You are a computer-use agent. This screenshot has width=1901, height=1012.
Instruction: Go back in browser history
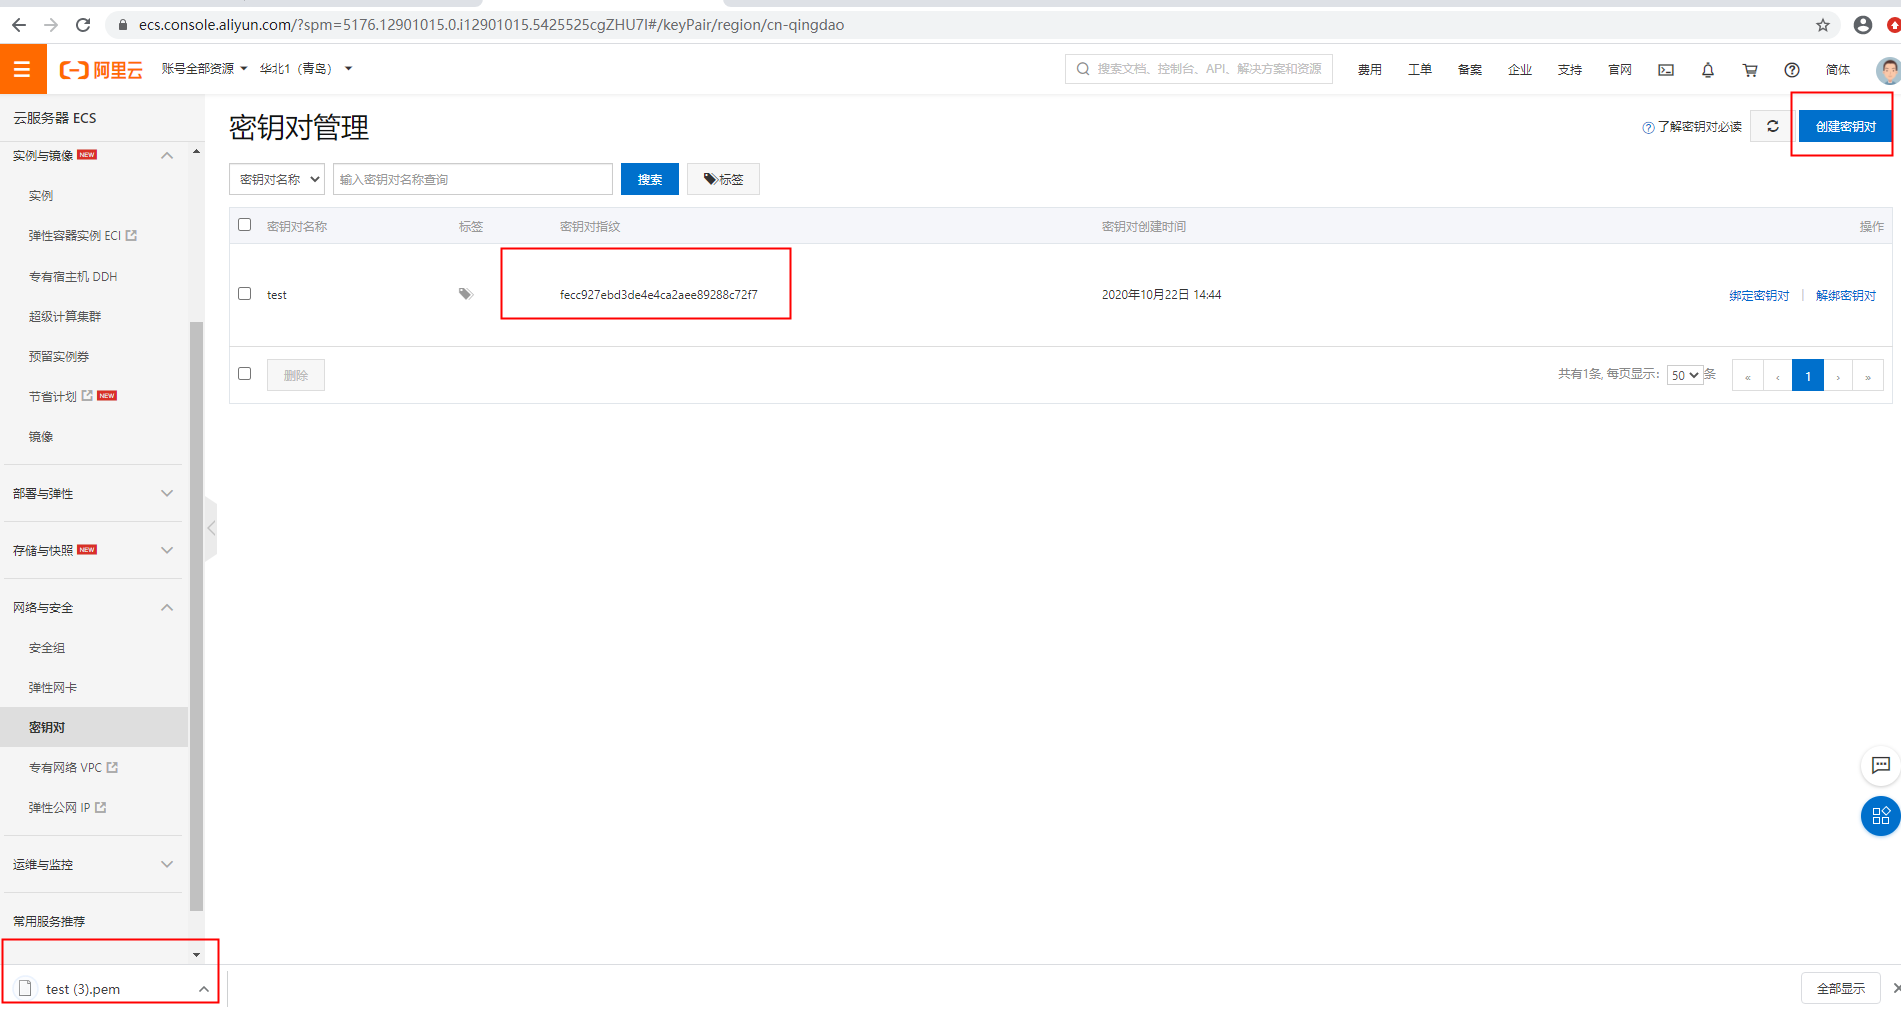(x=18, y=25)
